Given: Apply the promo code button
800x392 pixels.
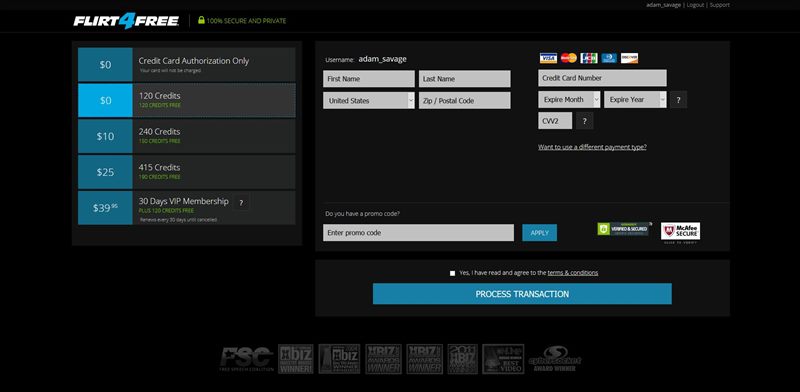Looking at the screenshot, I should click(539, 233).
